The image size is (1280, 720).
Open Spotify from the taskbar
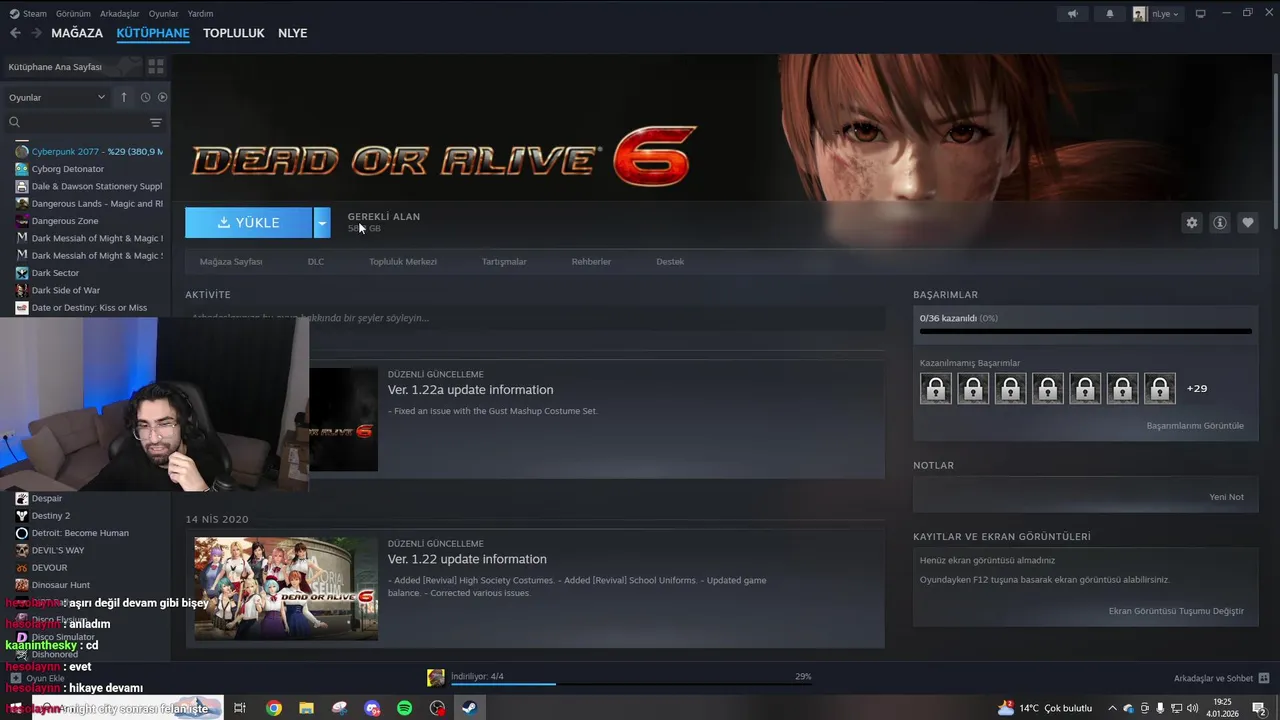(x=404, y=708)
